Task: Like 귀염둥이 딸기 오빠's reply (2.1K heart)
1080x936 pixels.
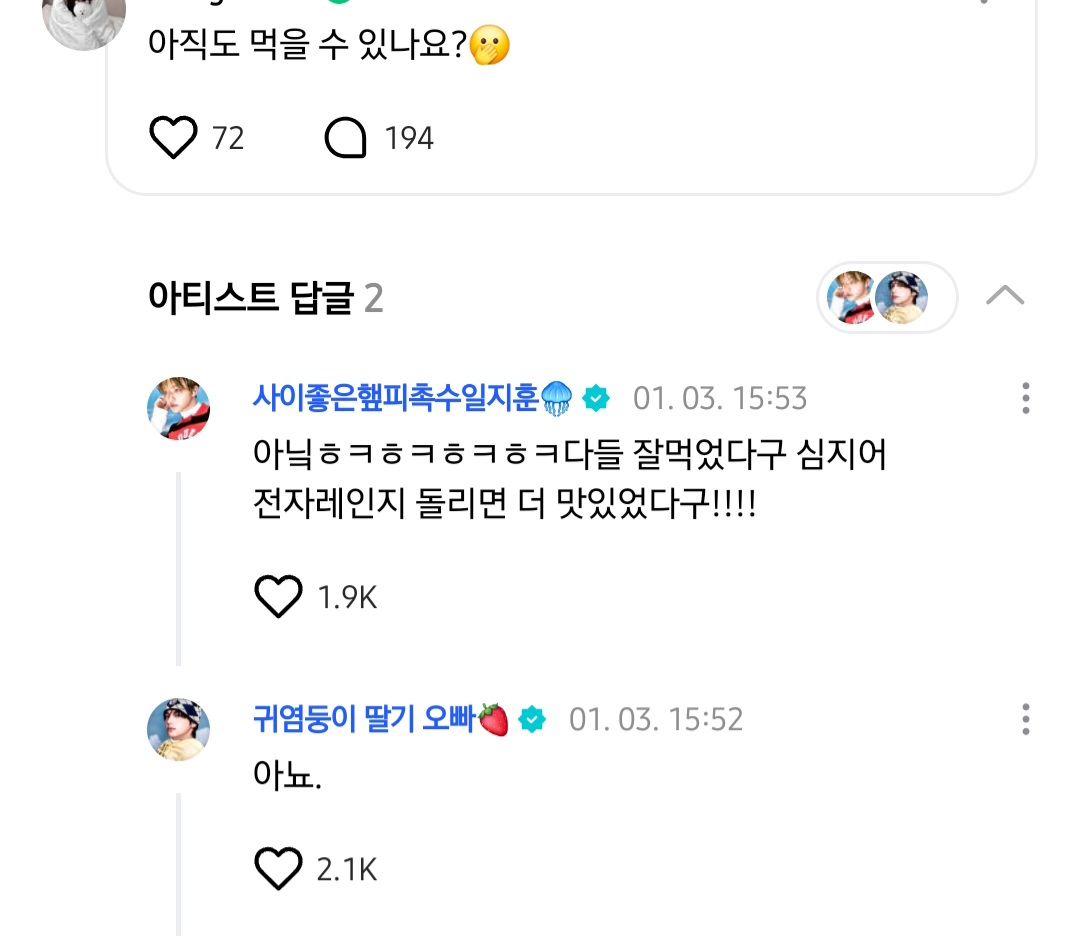Action: [x=278, y=869]
